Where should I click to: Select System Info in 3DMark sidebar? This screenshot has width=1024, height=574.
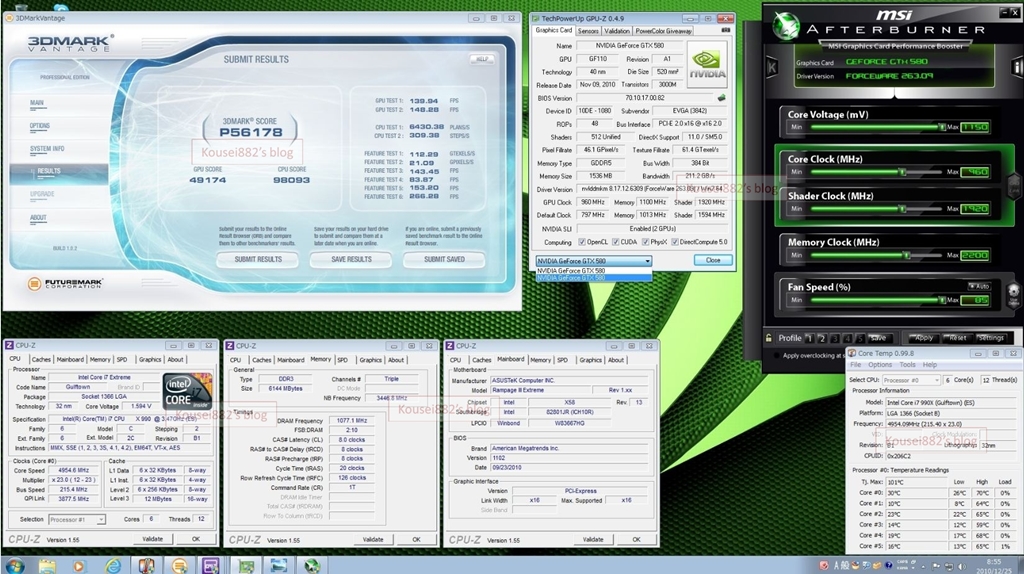47,149
